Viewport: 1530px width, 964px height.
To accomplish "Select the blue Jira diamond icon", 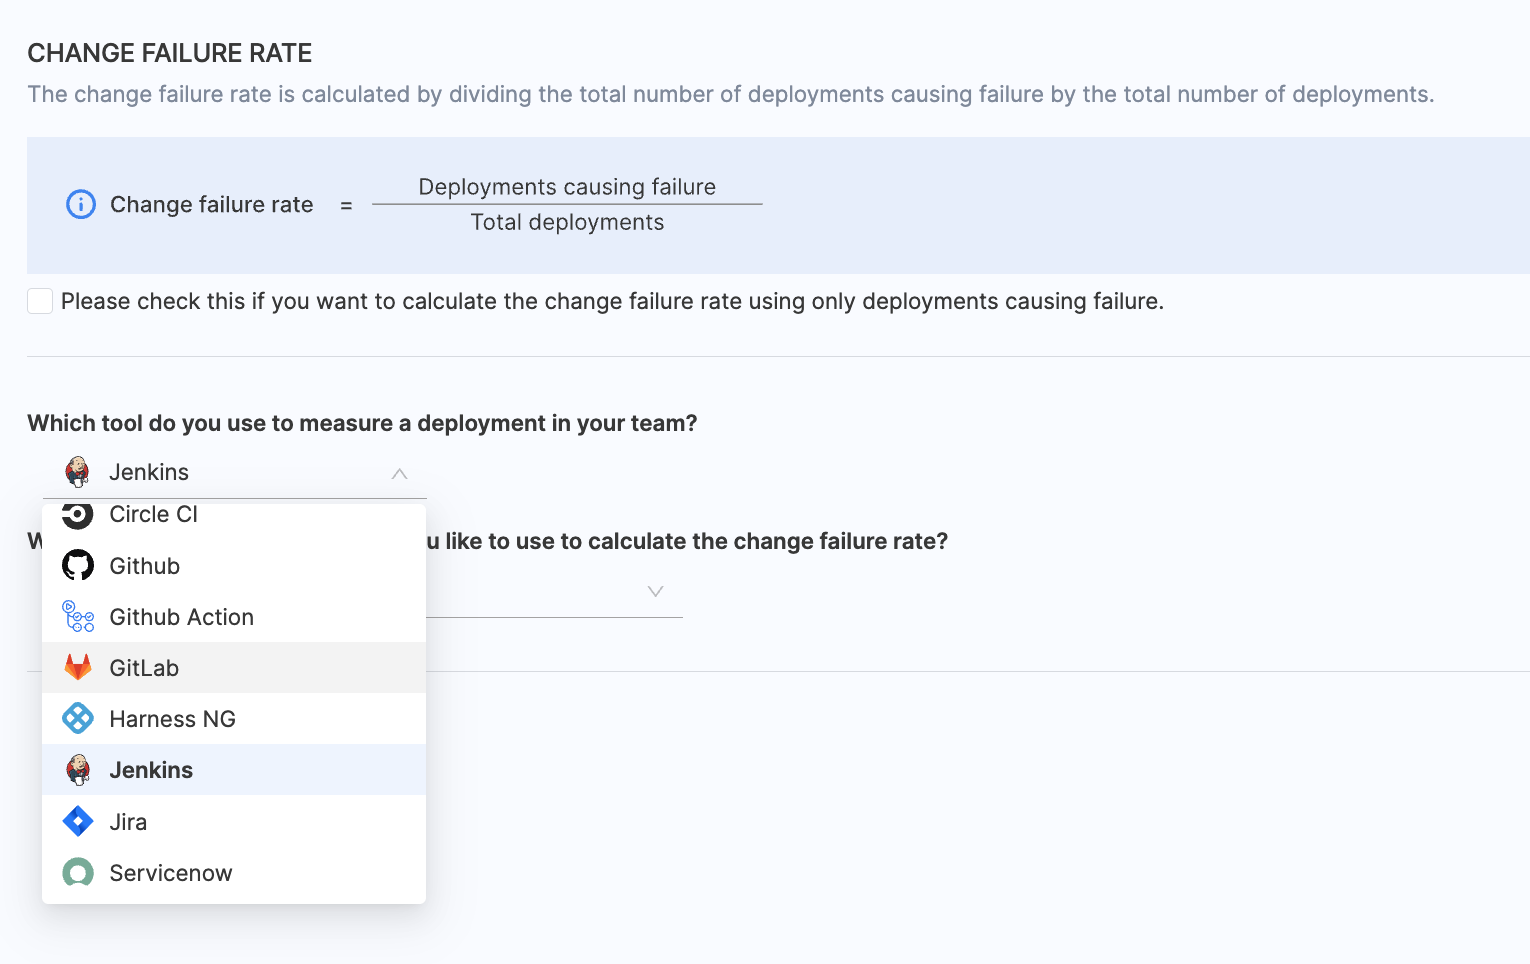I will coord(77,822).
